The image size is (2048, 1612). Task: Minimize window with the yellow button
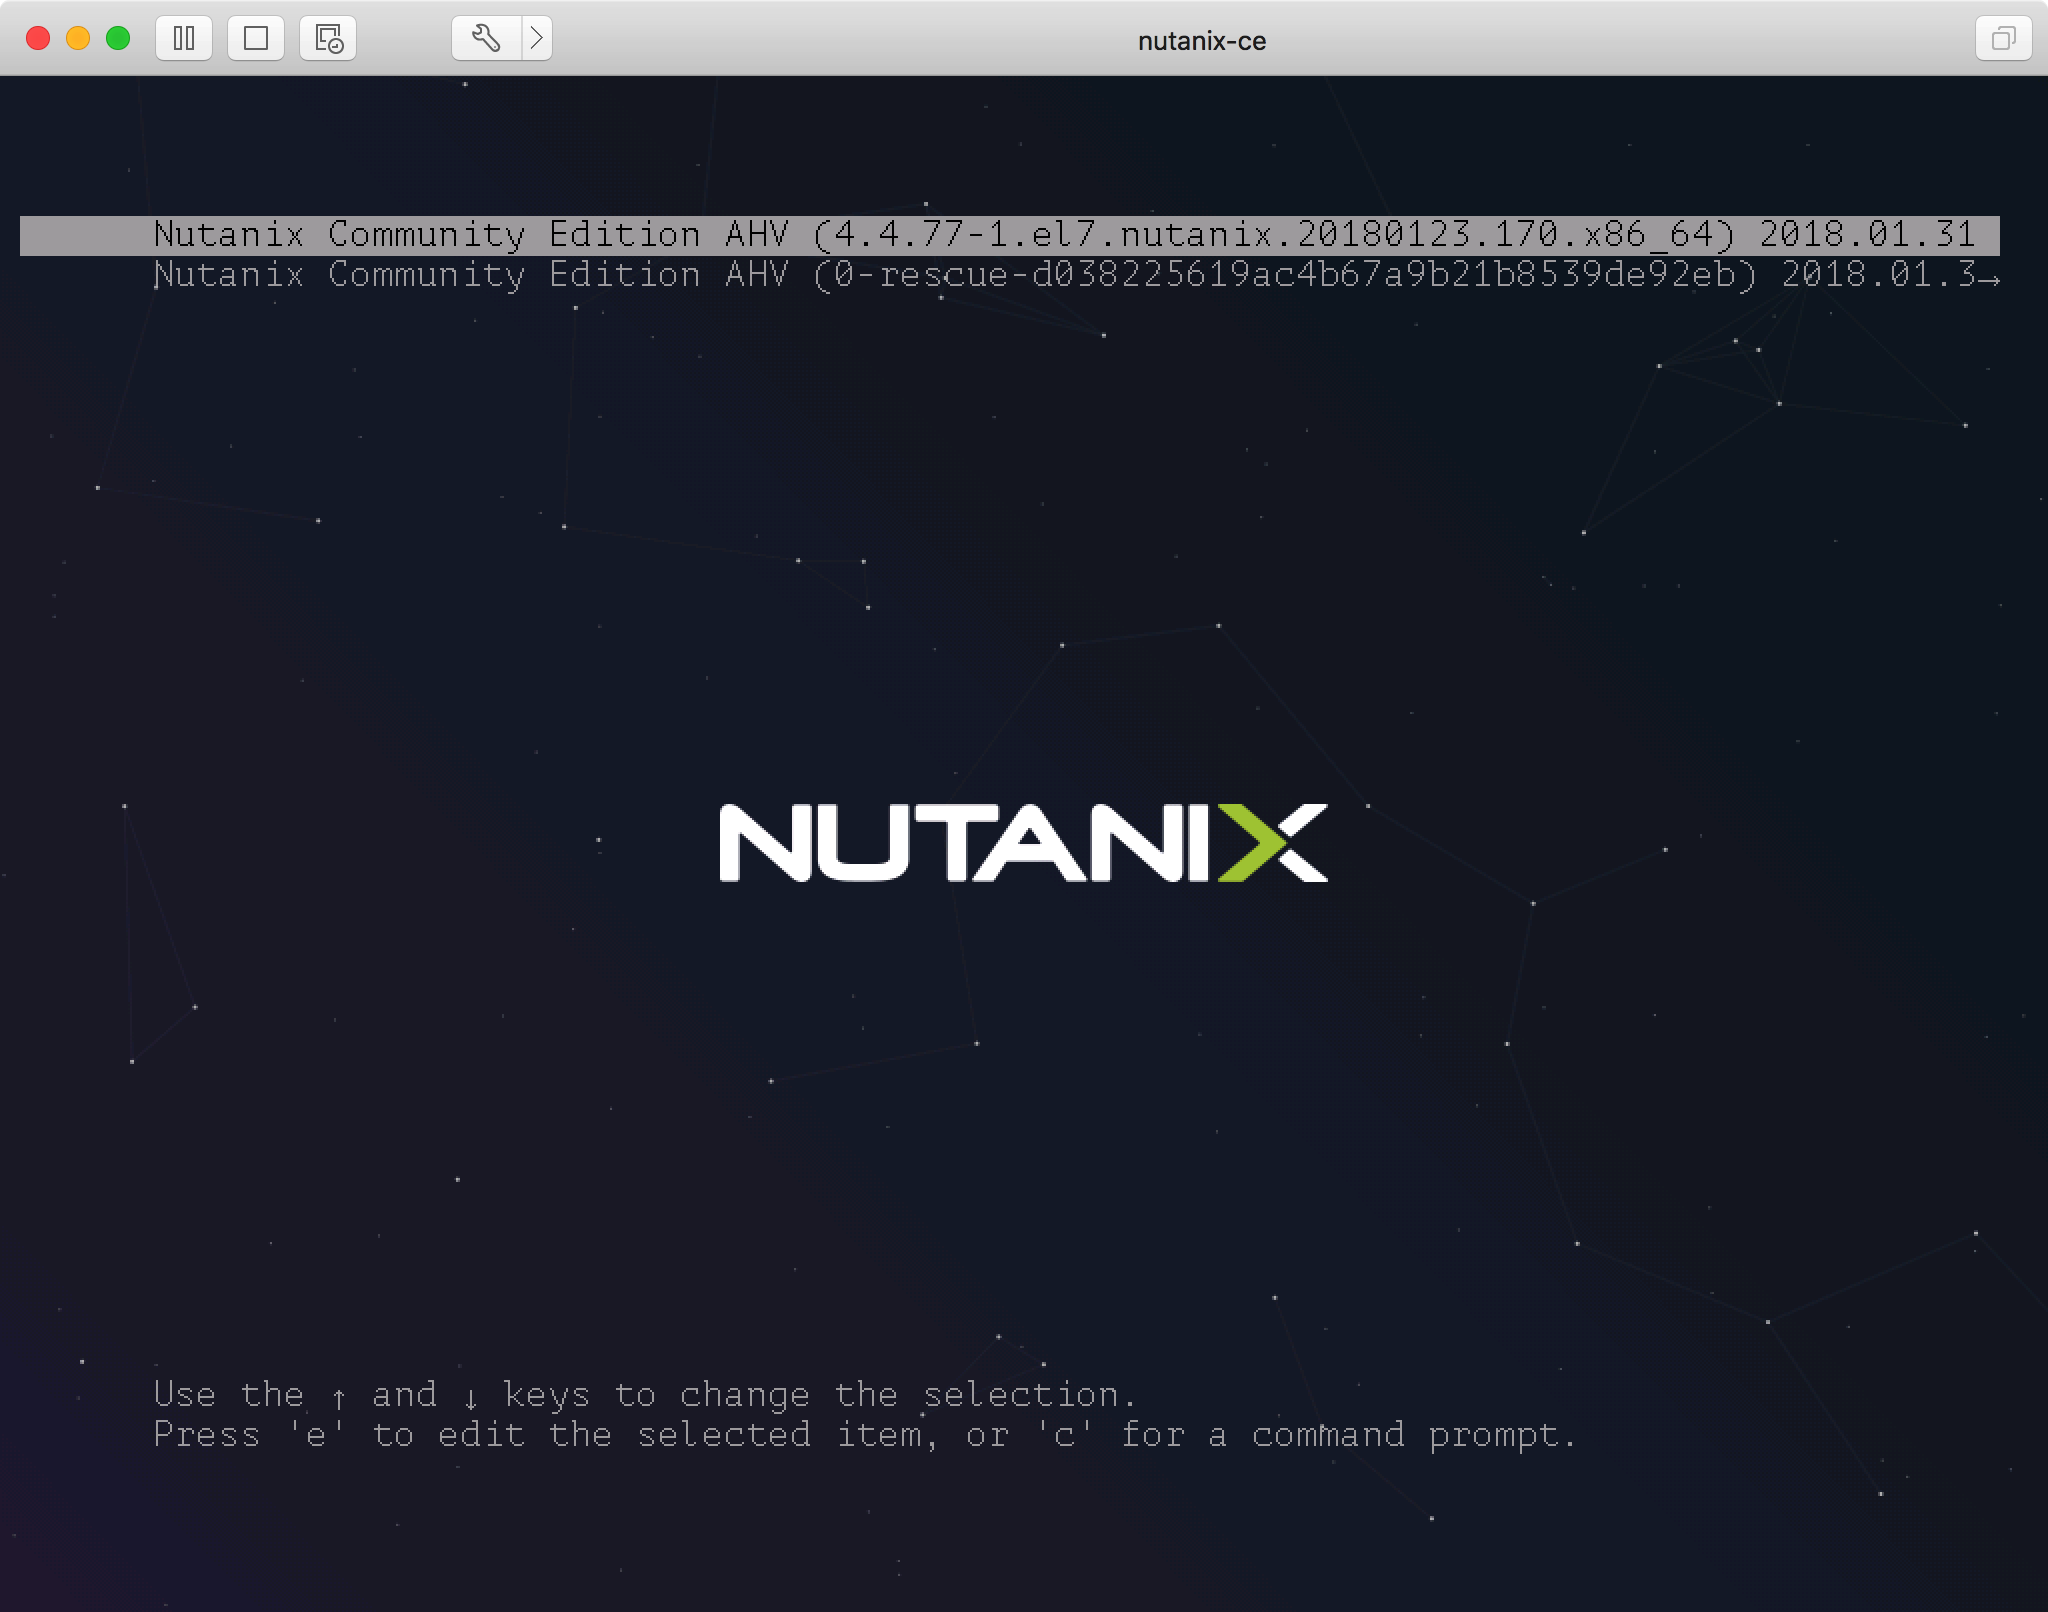coord(78,39)
